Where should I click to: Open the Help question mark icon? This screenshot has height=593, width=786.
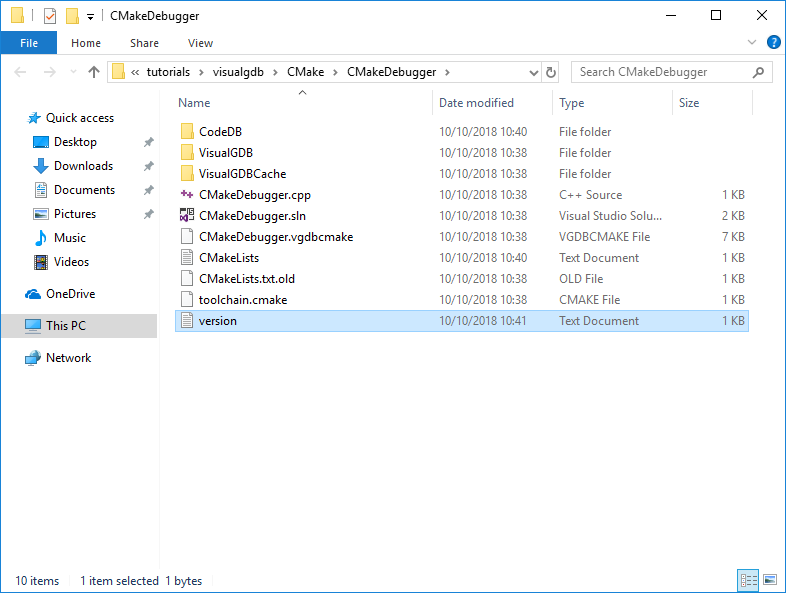pos(773,43)
